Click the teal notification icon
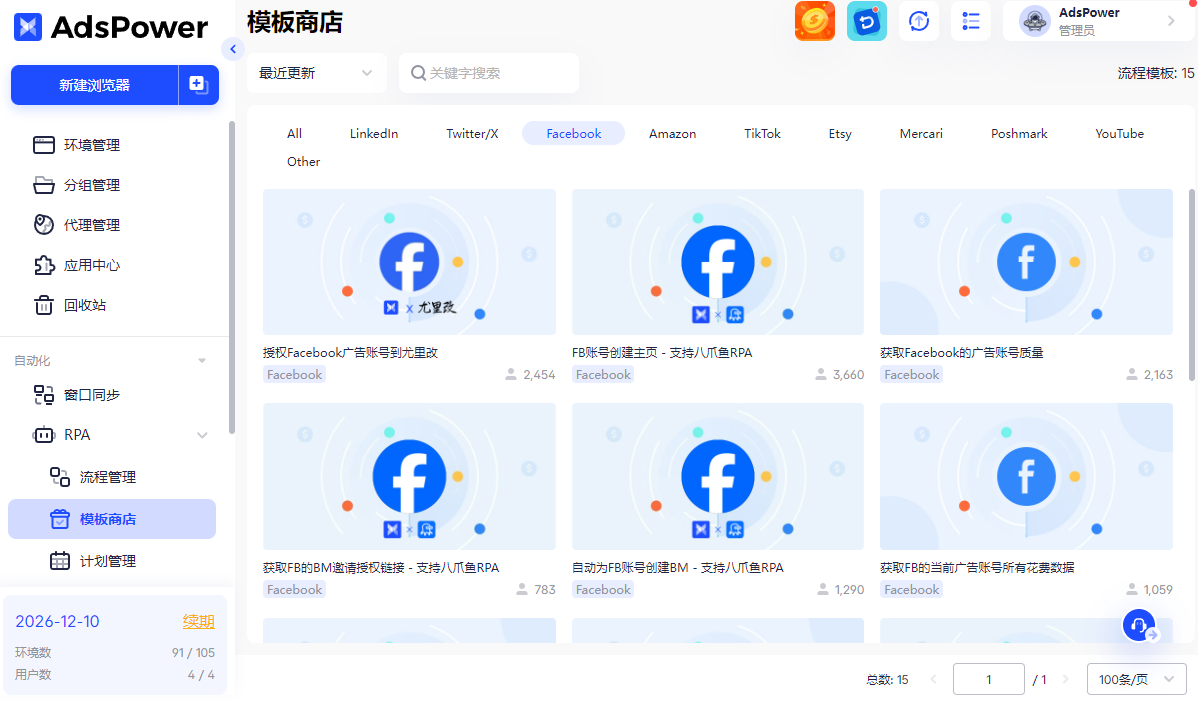Screen dimensions: 1198x702 tap(866, 21)
